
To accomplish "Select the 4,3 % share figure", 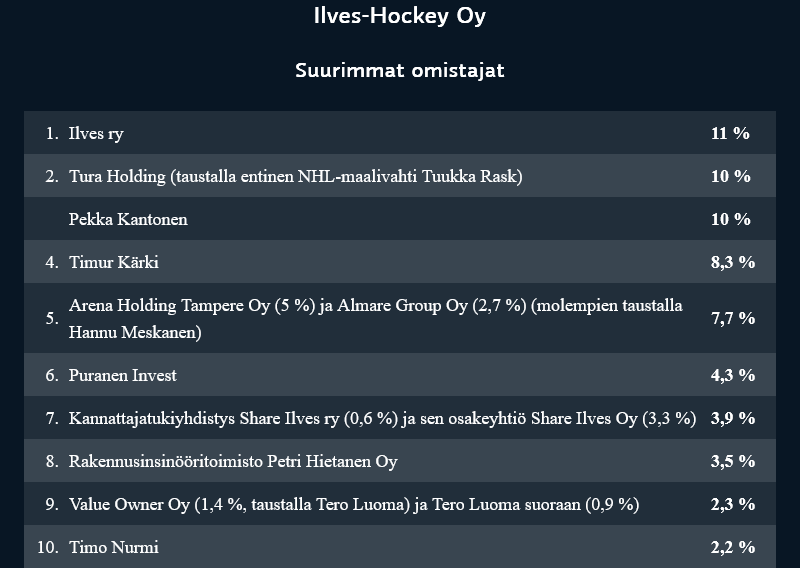I will point(732,375).
